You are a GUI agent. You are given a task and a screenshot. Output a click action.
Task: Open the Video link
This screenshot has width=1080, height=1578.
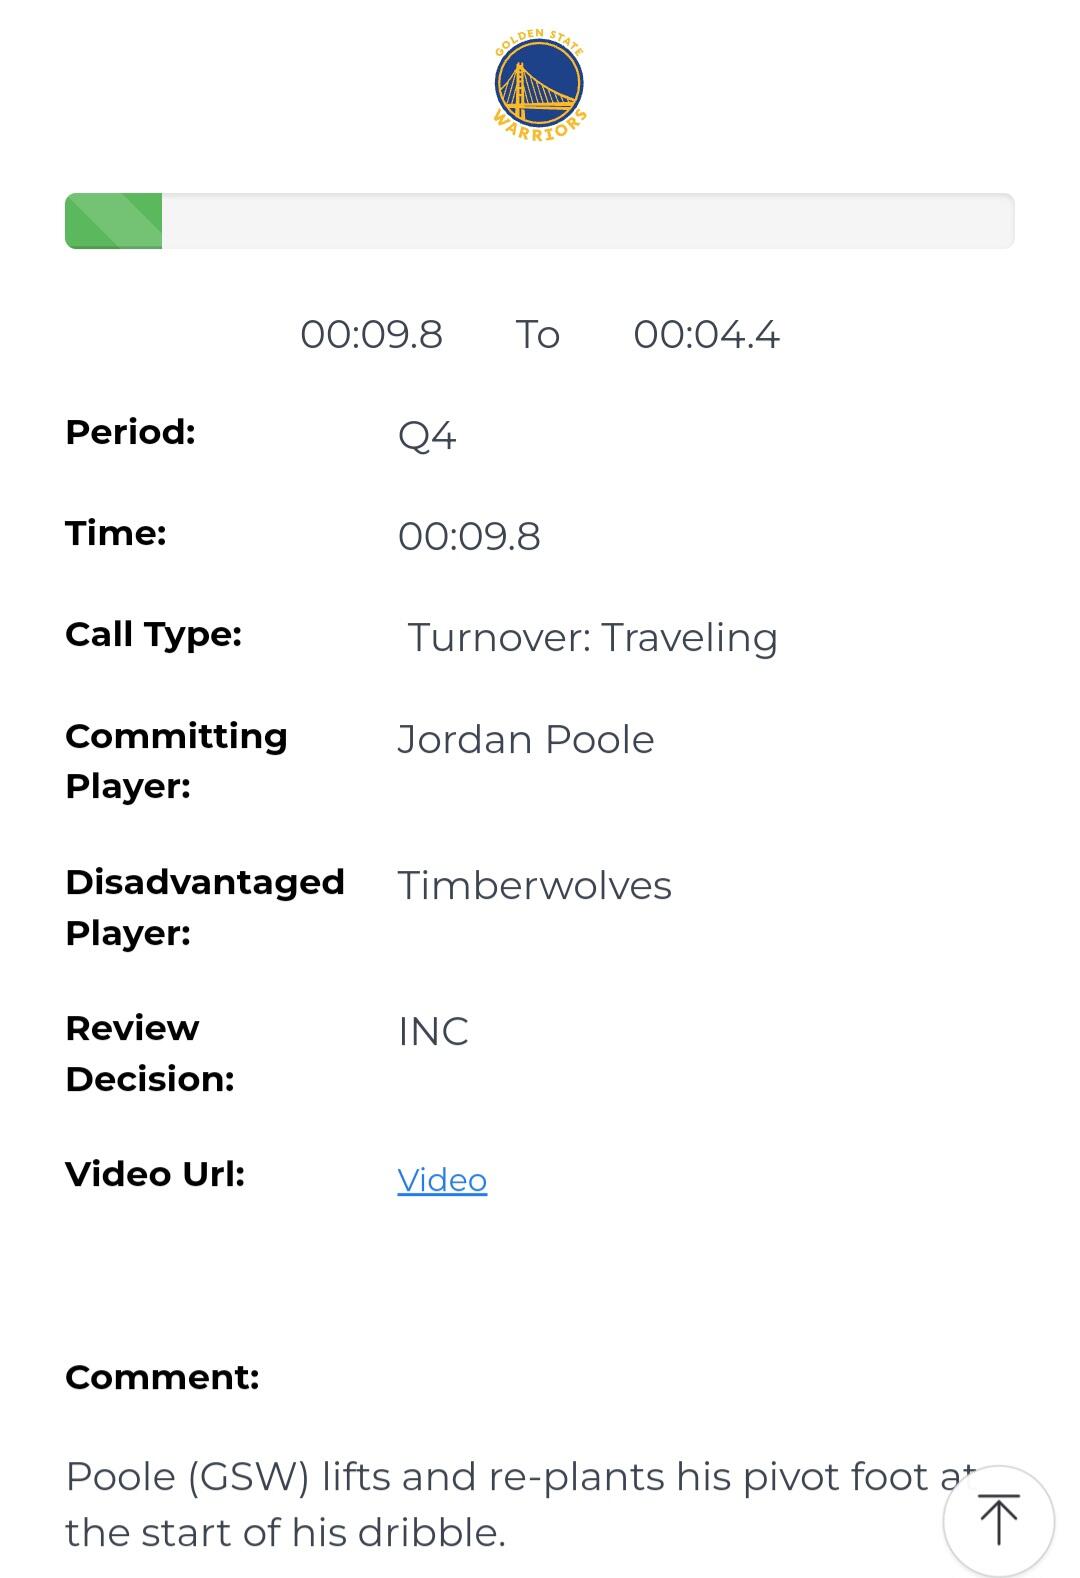tap(442, 1180)
